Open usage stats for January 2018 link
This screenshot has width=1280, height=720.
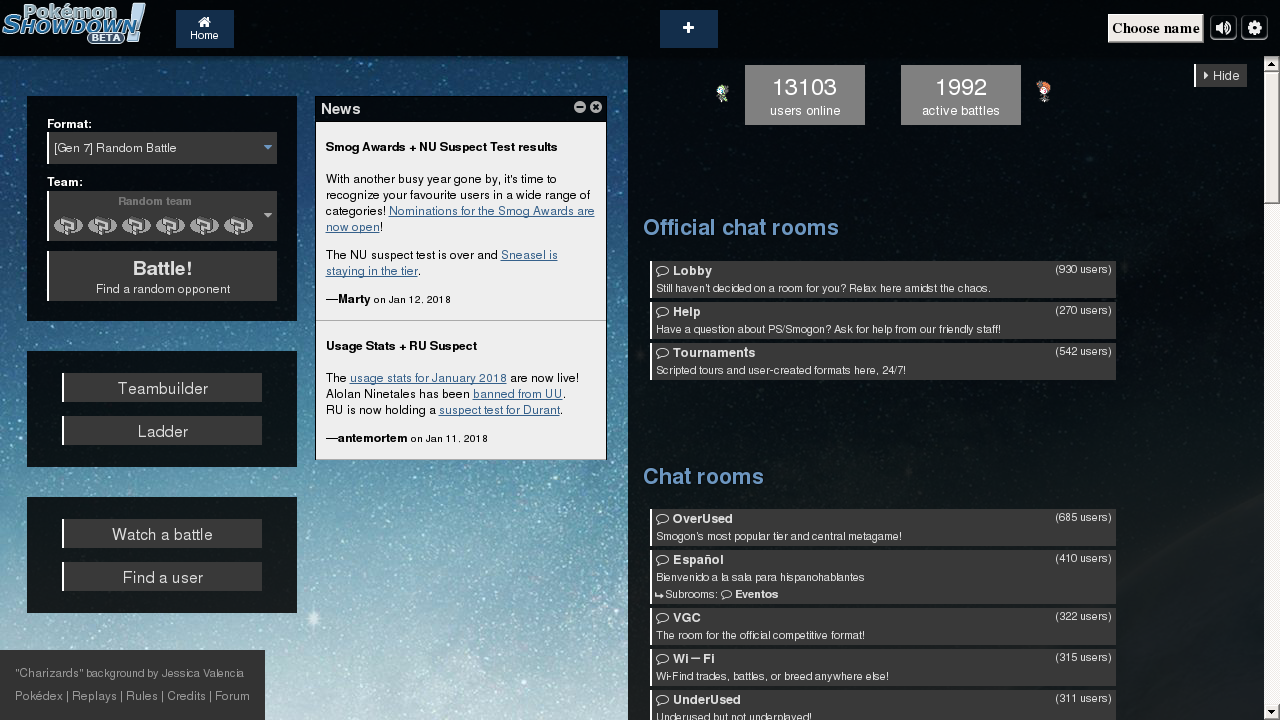(428, 378)
